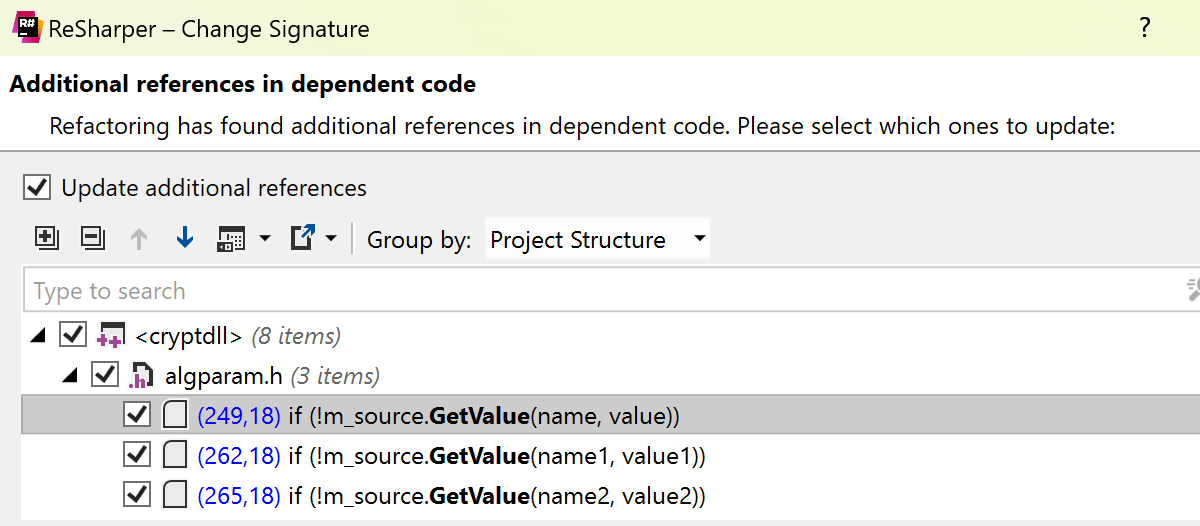The width and height of the screenshot is (1200, 526).
Task: Click the grouping options icon in toolbar
Action: (x=232, y=239)
